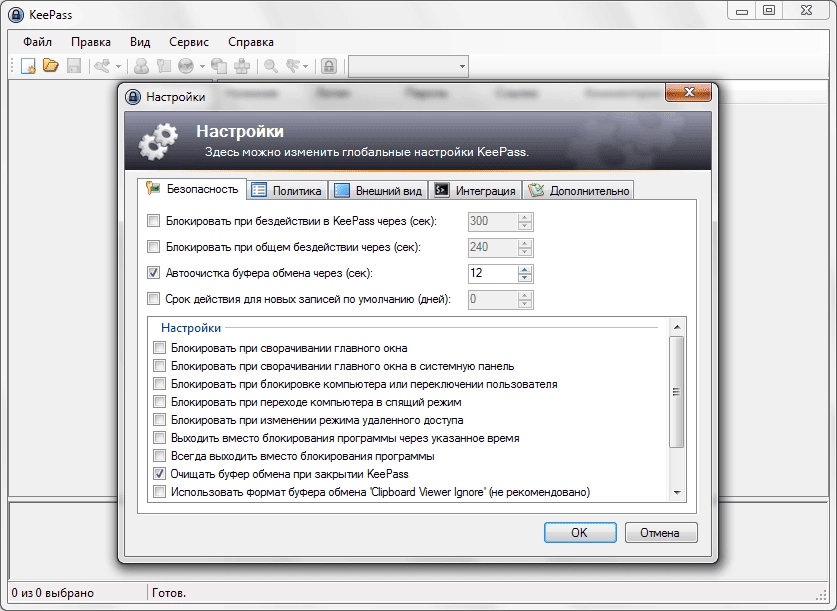Click the settings list scroll up arrow
This screenshot has height=611, width=837.
[676, 327]
